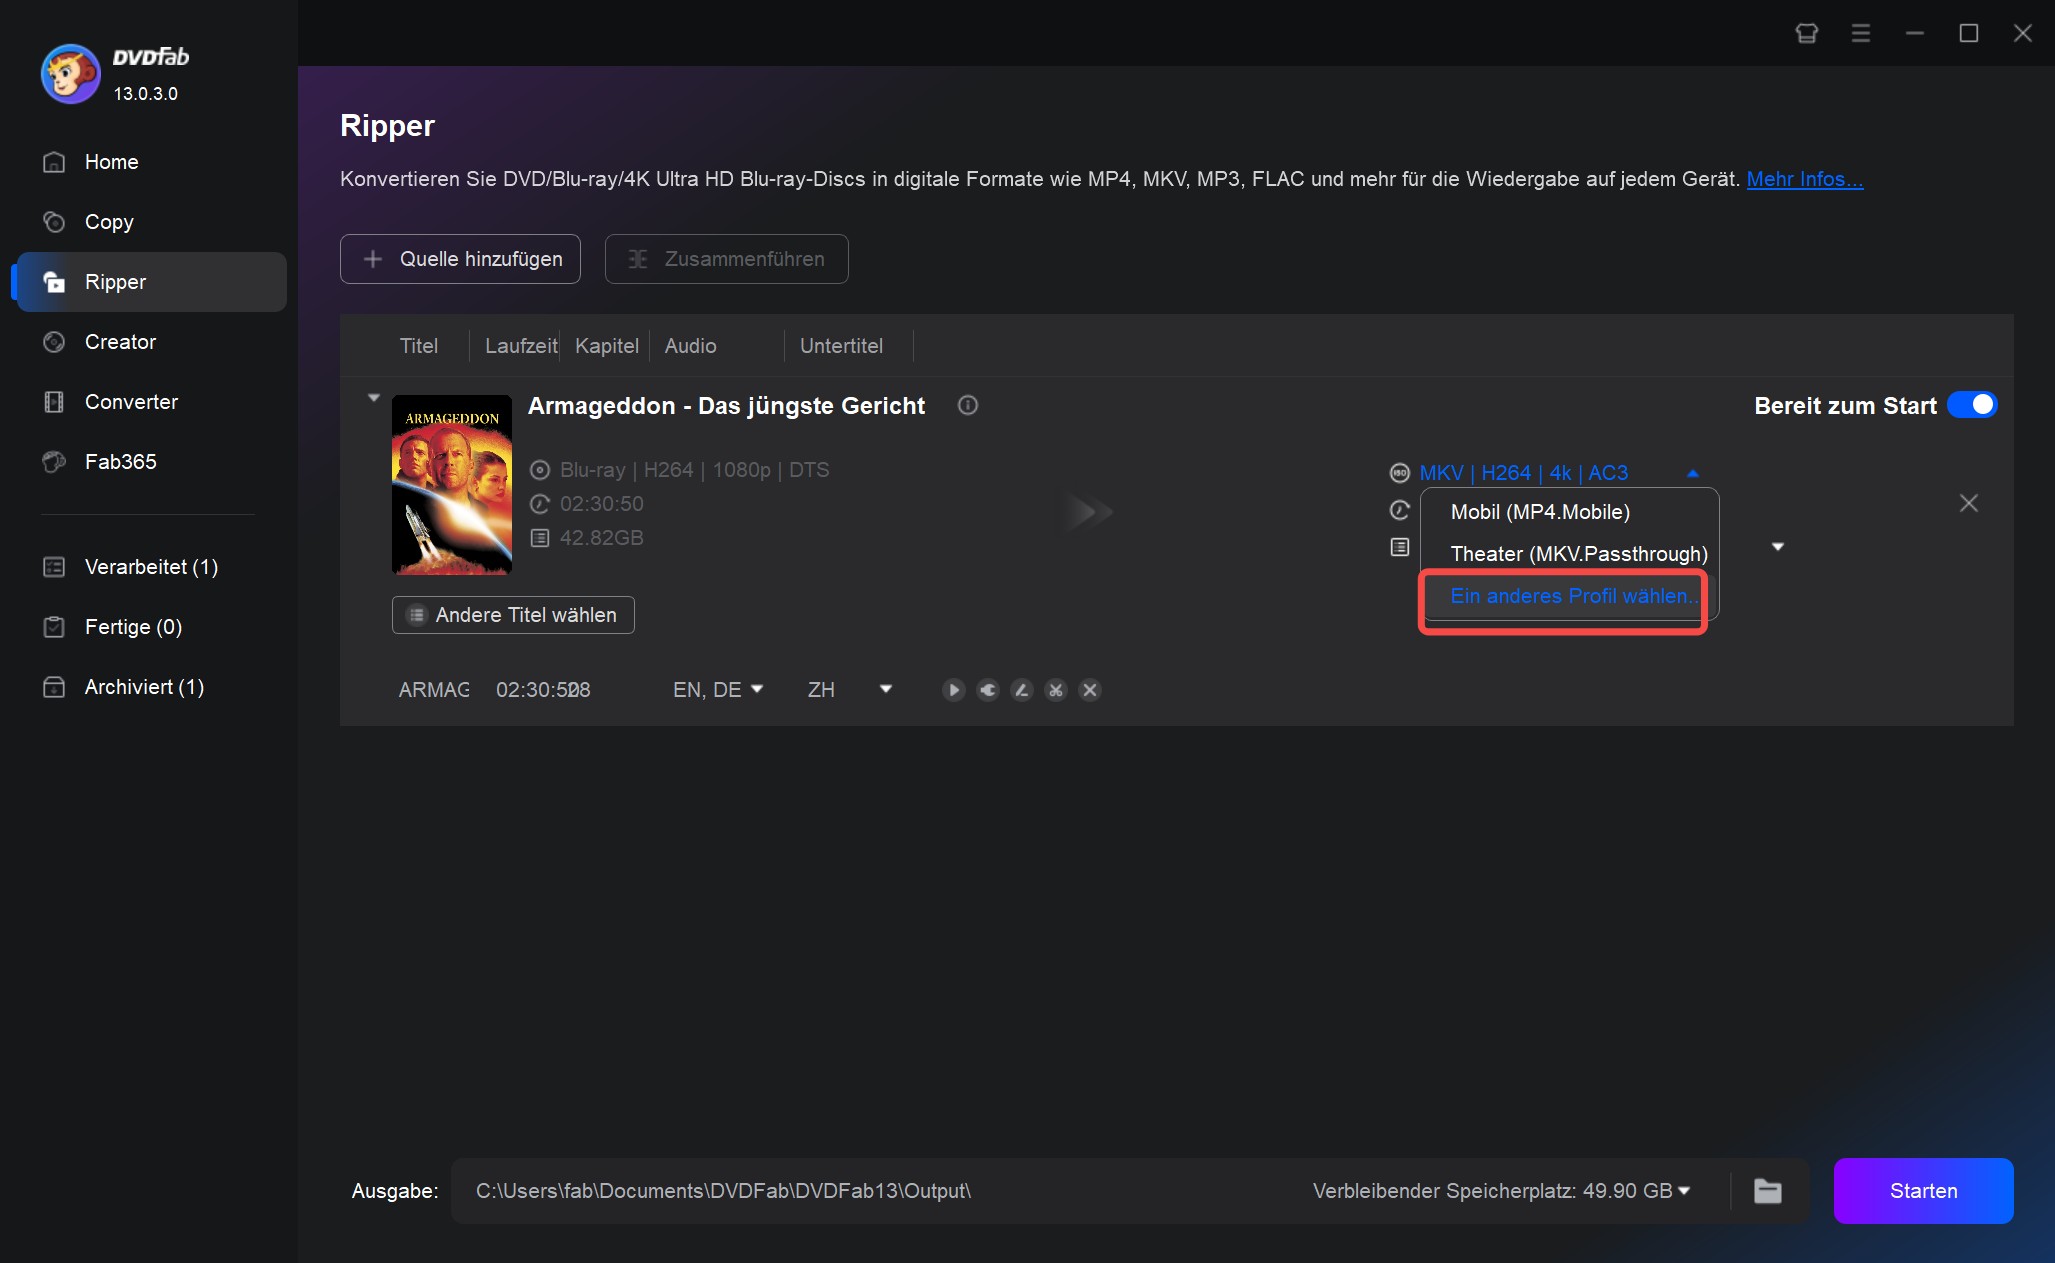This screenshot has width=2055, height=1263.
Task: Open output folder icon
Action: point(1768,1191)
